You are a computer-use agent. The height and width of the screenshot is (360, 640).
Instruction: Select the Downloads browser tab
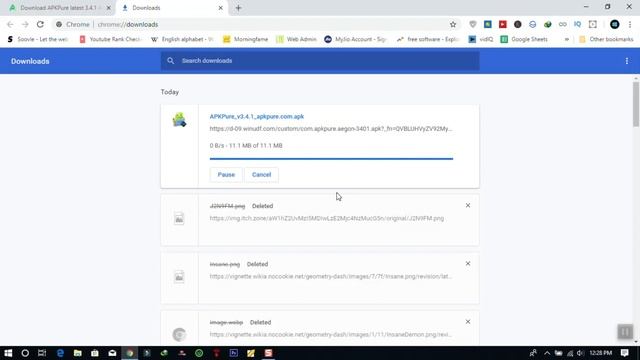(x=171, y=8)
